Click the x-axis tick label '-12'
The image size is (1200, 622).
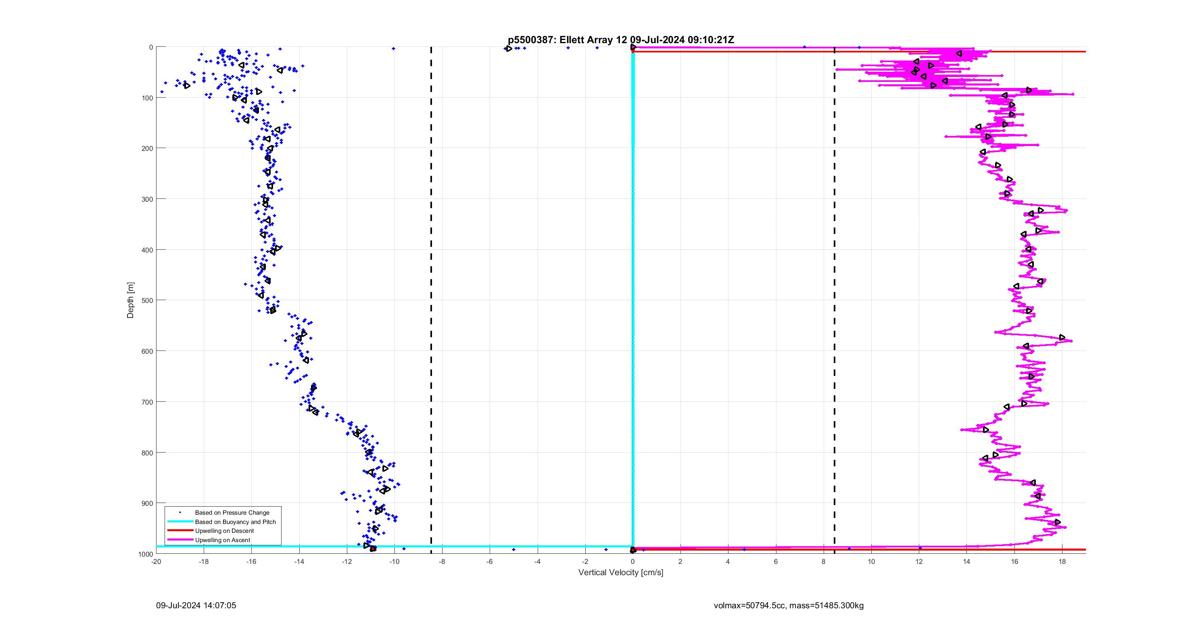[x=347, y=561]
